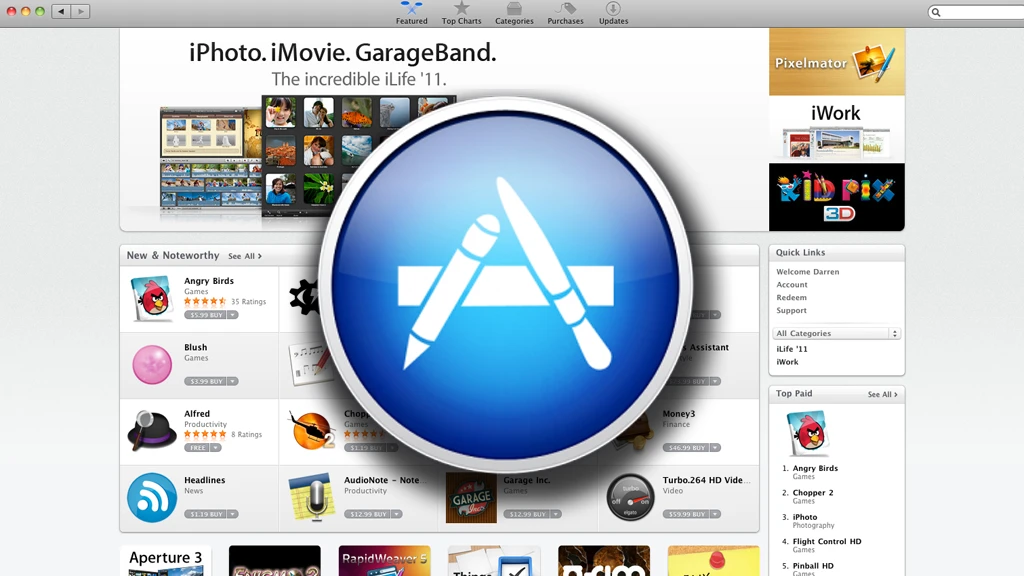Expand Angry Birds buy options arrow
Image resolution: width=1024 pixels, height=576 pixels.
tap(232, 315)
